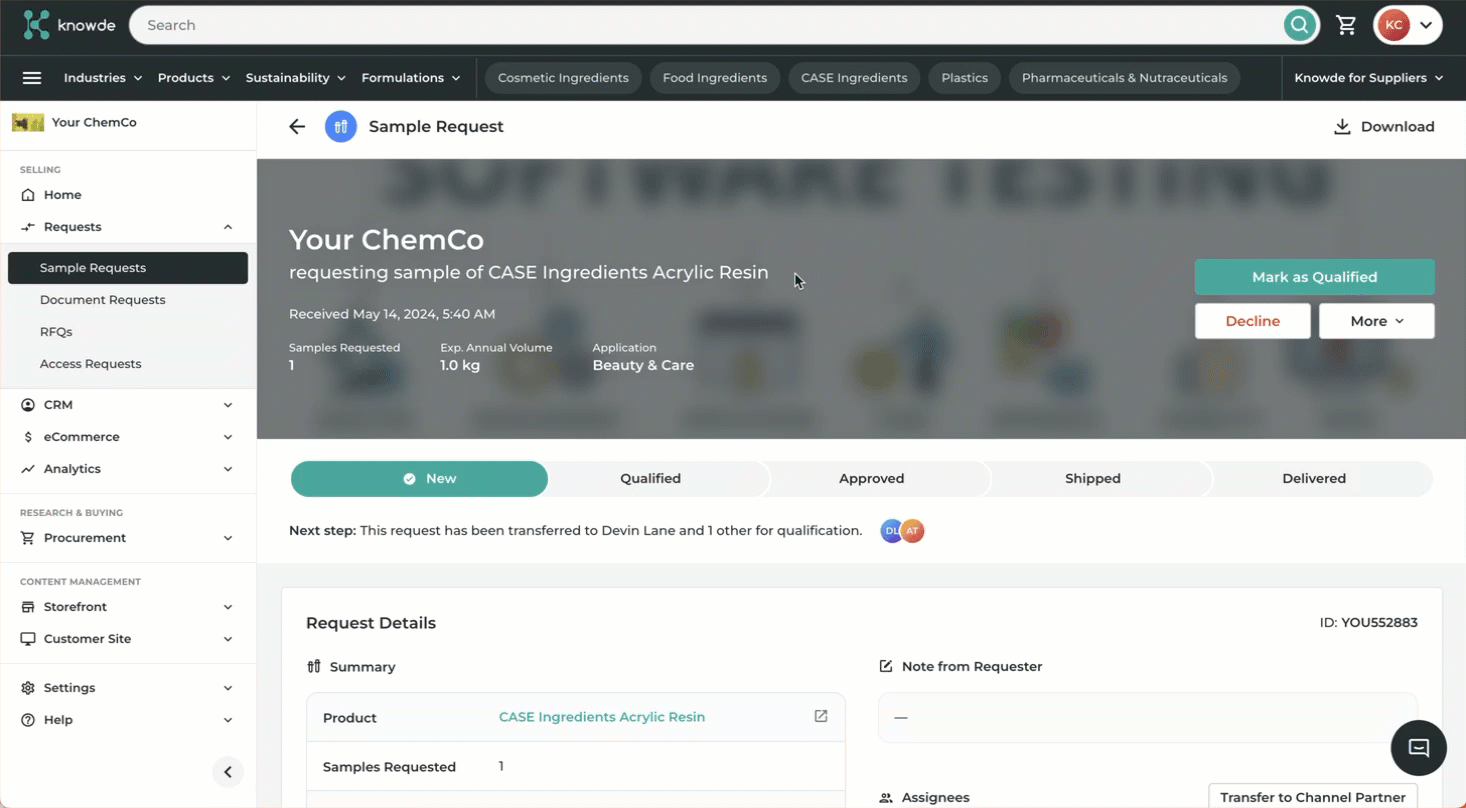Expand the Formulations dropdown menu
Screen dimensions: 1466x808
pos(411,78)
